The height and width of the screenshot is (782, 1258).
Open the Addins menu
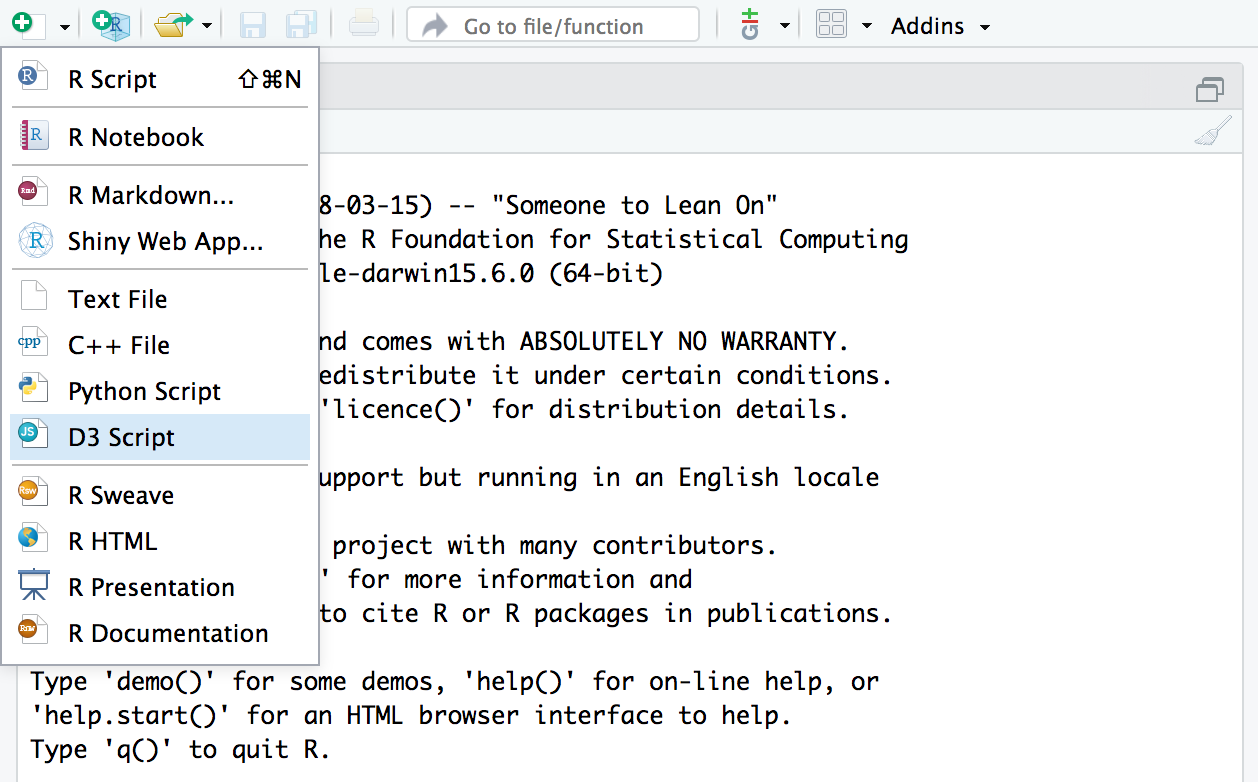(939, 26)
